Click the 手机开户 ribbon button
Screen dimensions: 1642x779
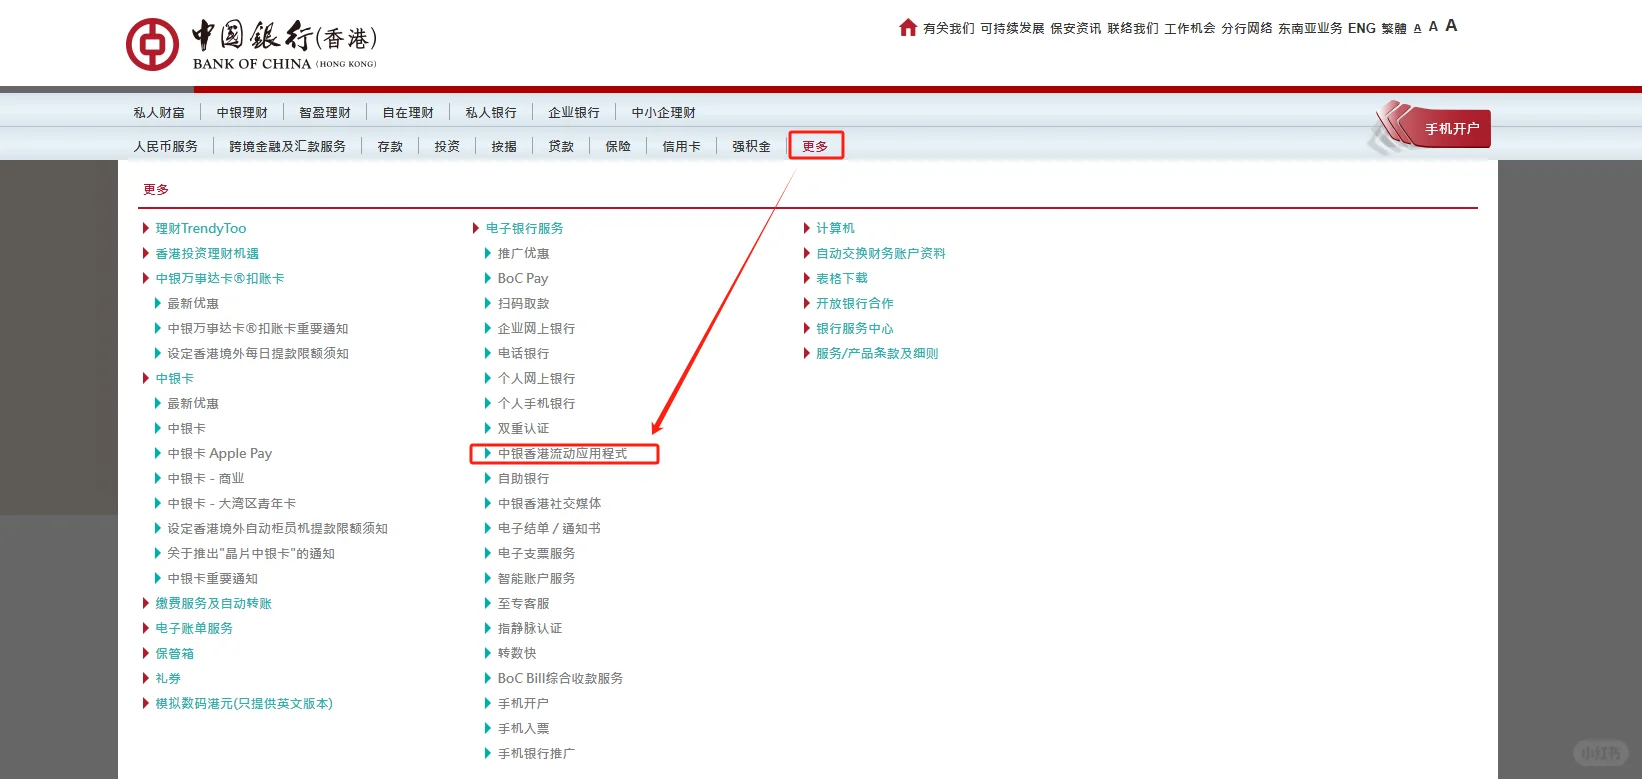click(x=1451, y=129)
